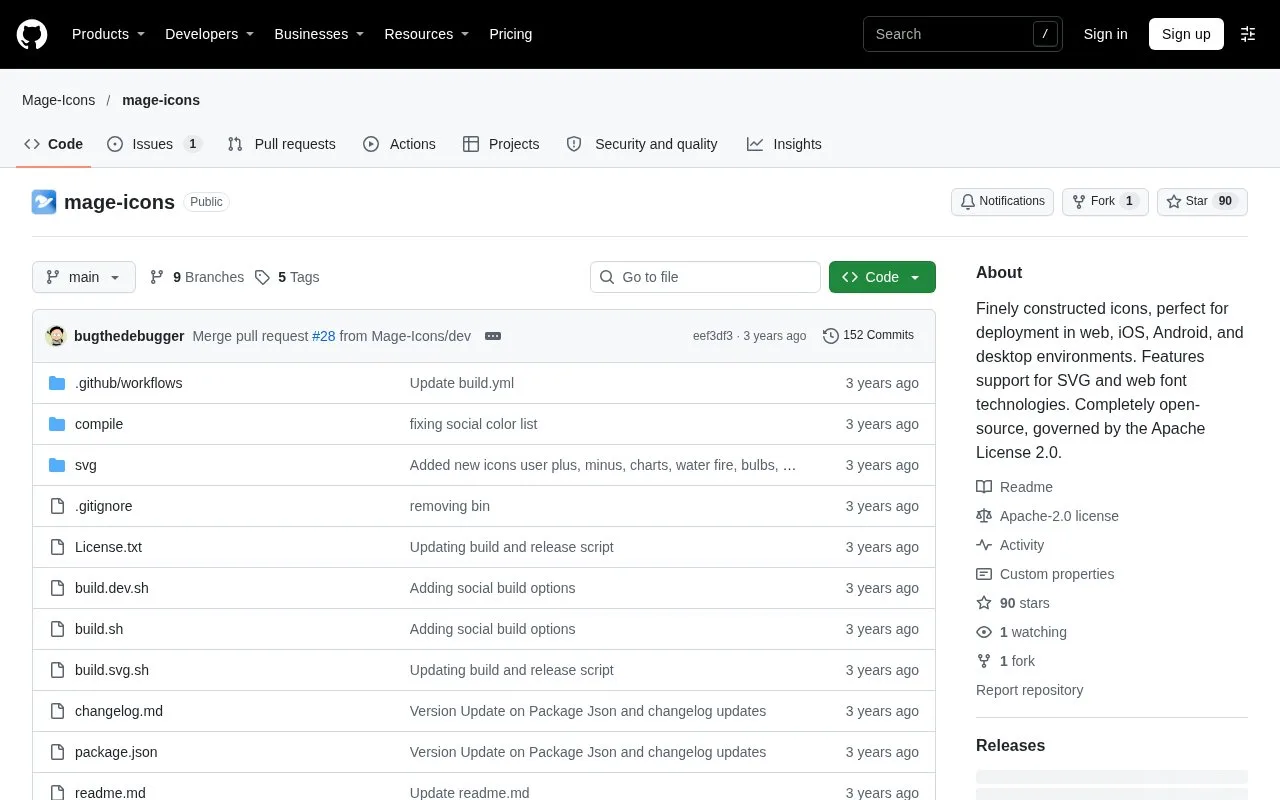Screen dimensions: 1280x800
Task: Click the file icon next to License.txt
Action: (x=57, y=547)
